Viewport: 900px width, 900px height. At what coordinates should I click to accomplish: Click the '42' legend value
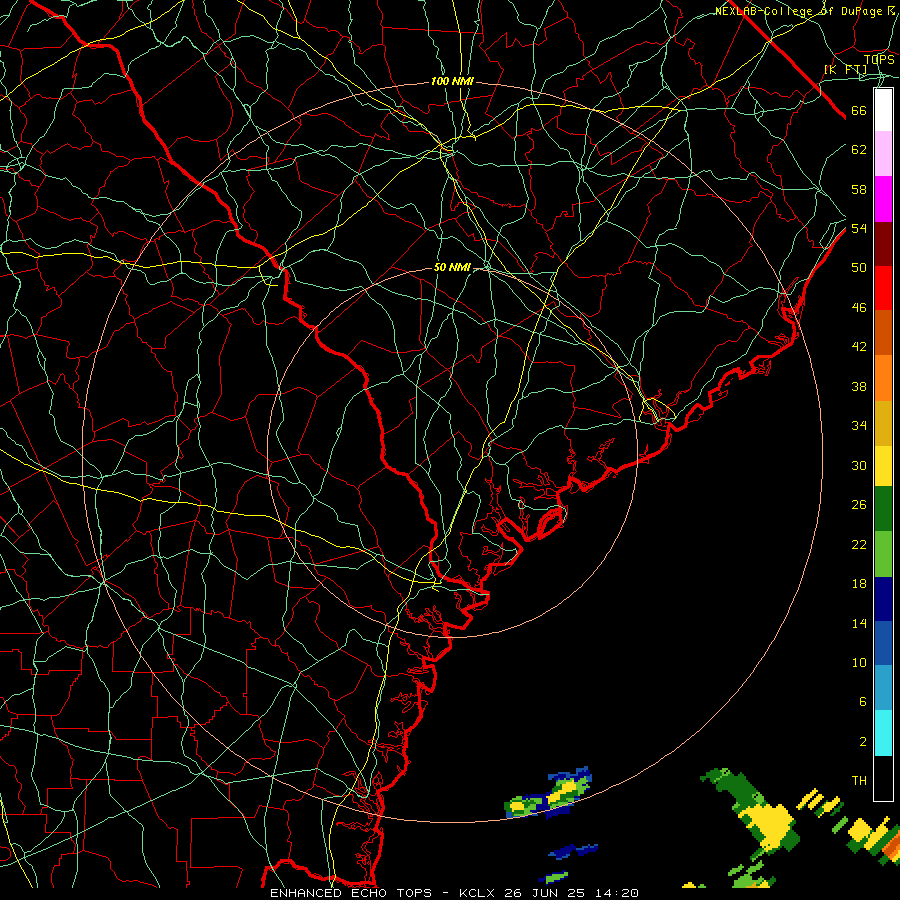[x=859, y=347]
